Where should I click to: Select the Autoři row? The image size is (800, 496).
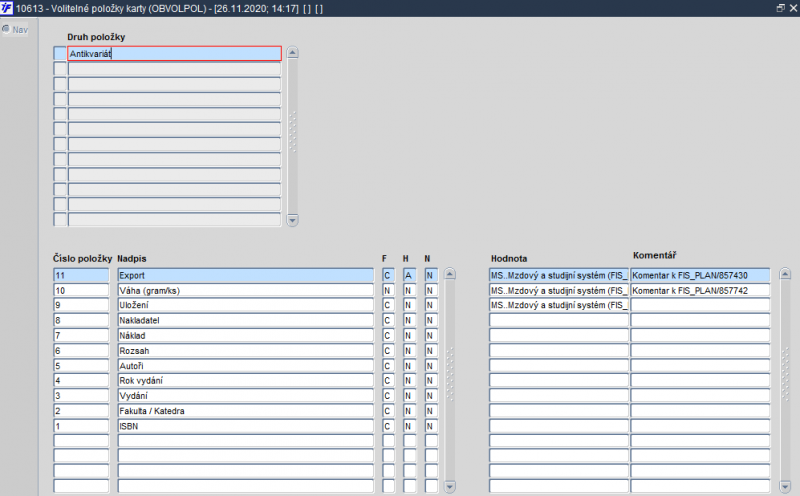245,366
